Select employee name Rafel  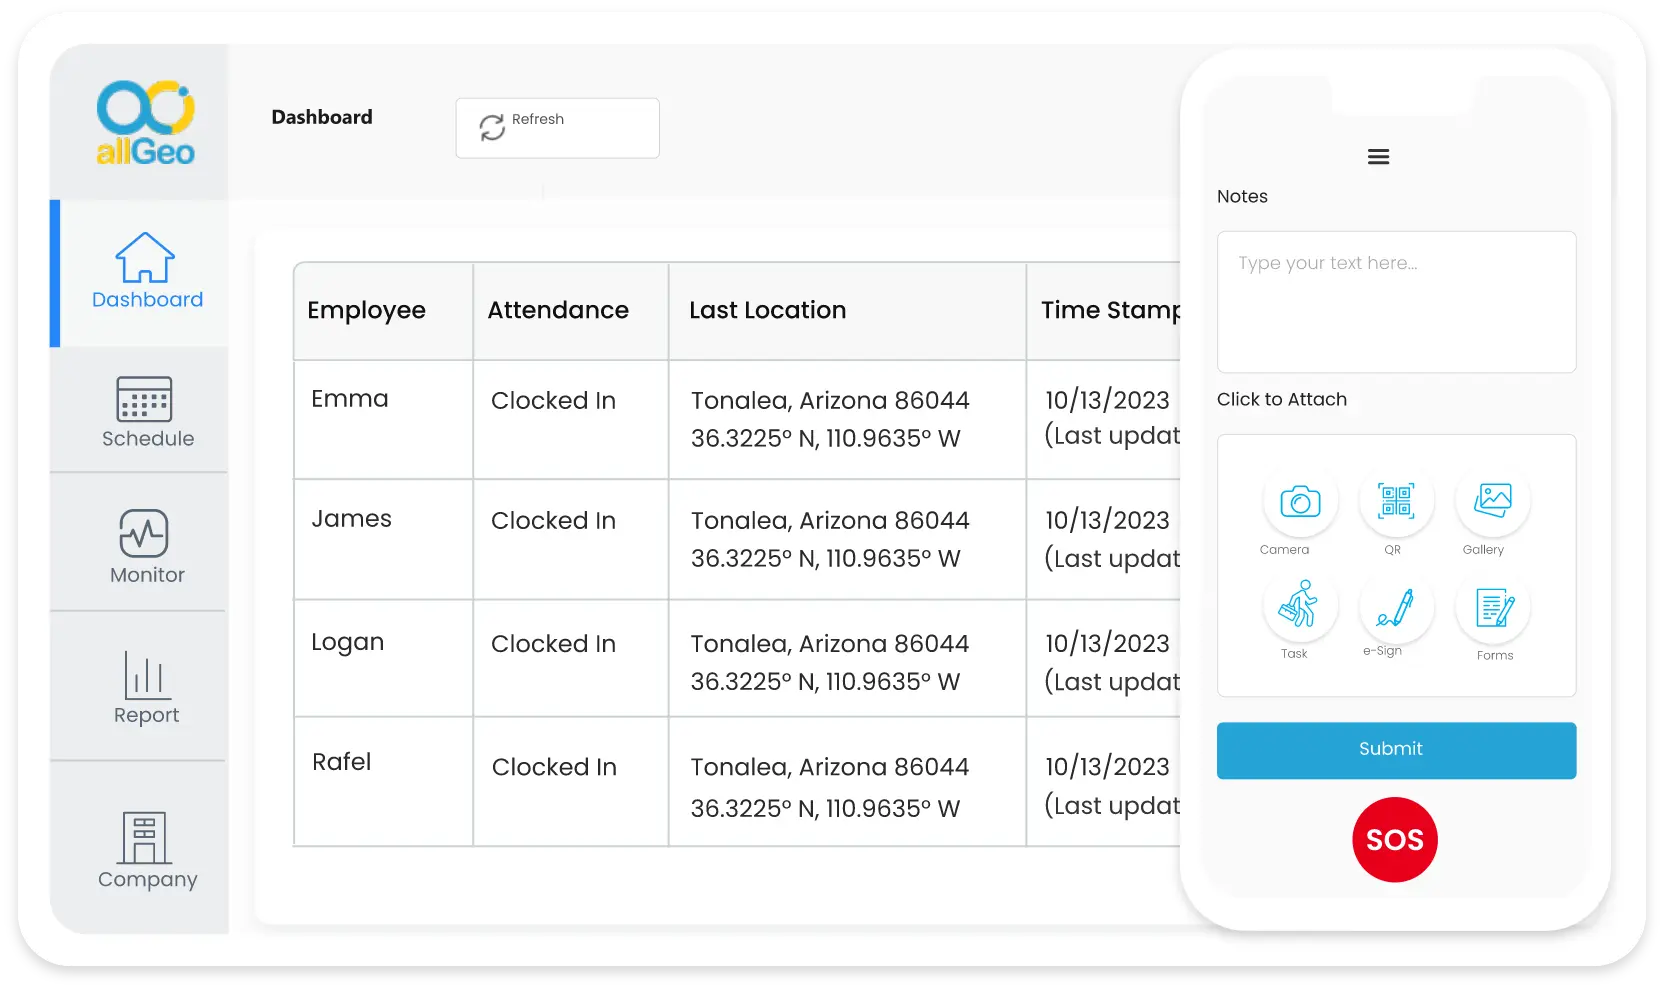341,762
